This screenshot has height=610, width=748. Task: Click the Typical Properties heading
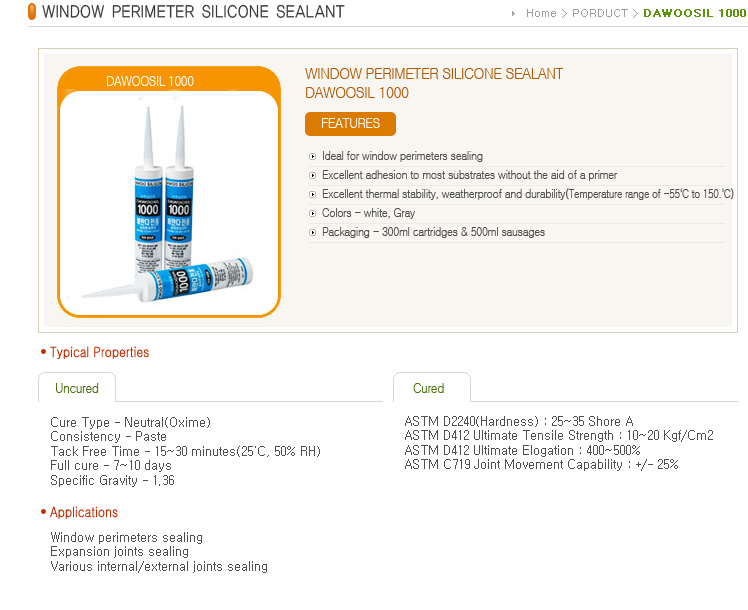coord(99,352)
